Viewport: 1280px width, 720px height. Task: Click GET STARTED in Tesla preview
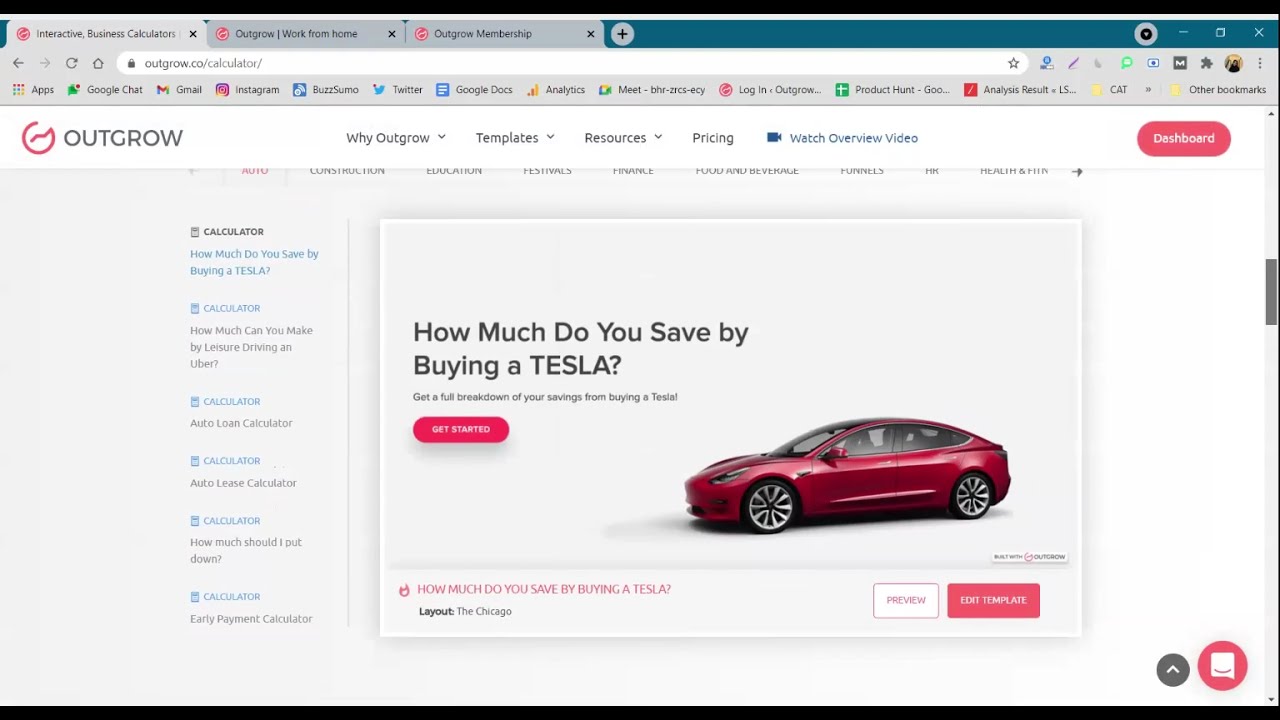click(461, 429)
